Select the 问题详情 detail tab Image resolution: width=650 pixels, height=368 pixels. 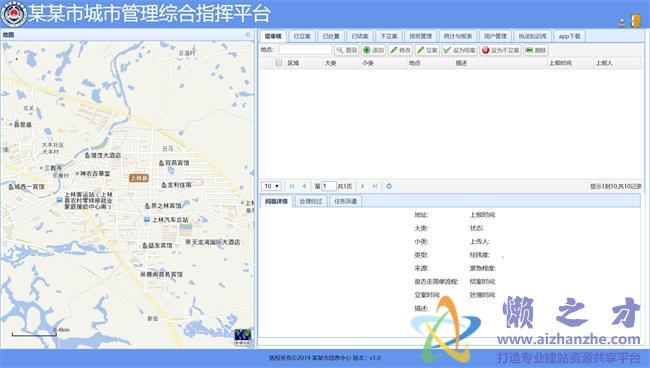click(x=276, y=201)
